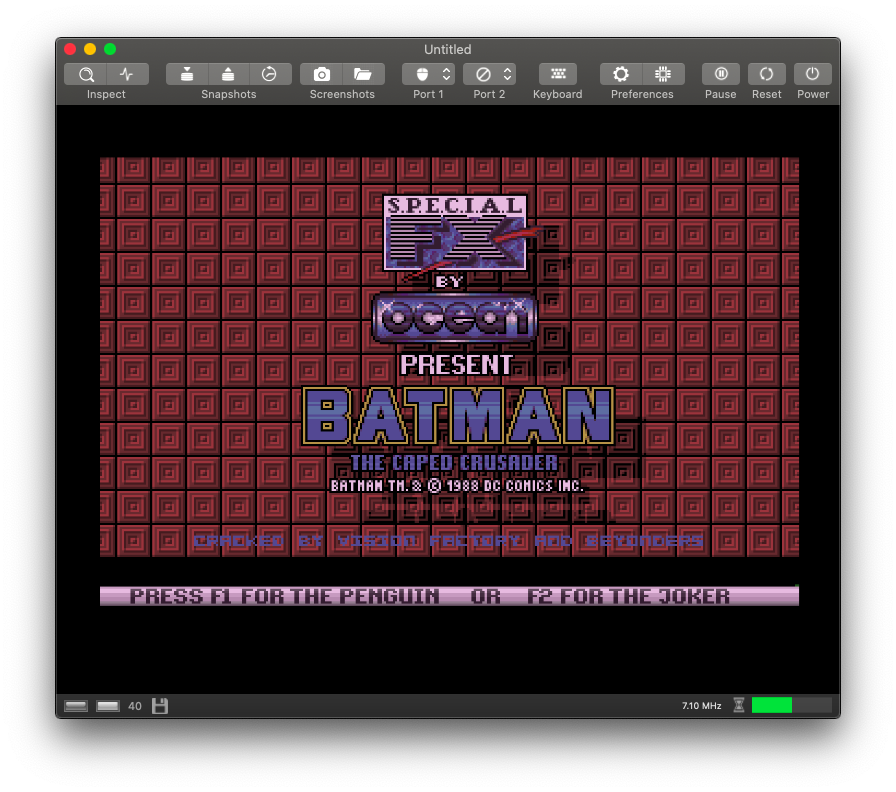Image resolution: width=896 pixels, height=792 pixels.
Task: Open Preferences with the gear icon
Action: (621, 74)
